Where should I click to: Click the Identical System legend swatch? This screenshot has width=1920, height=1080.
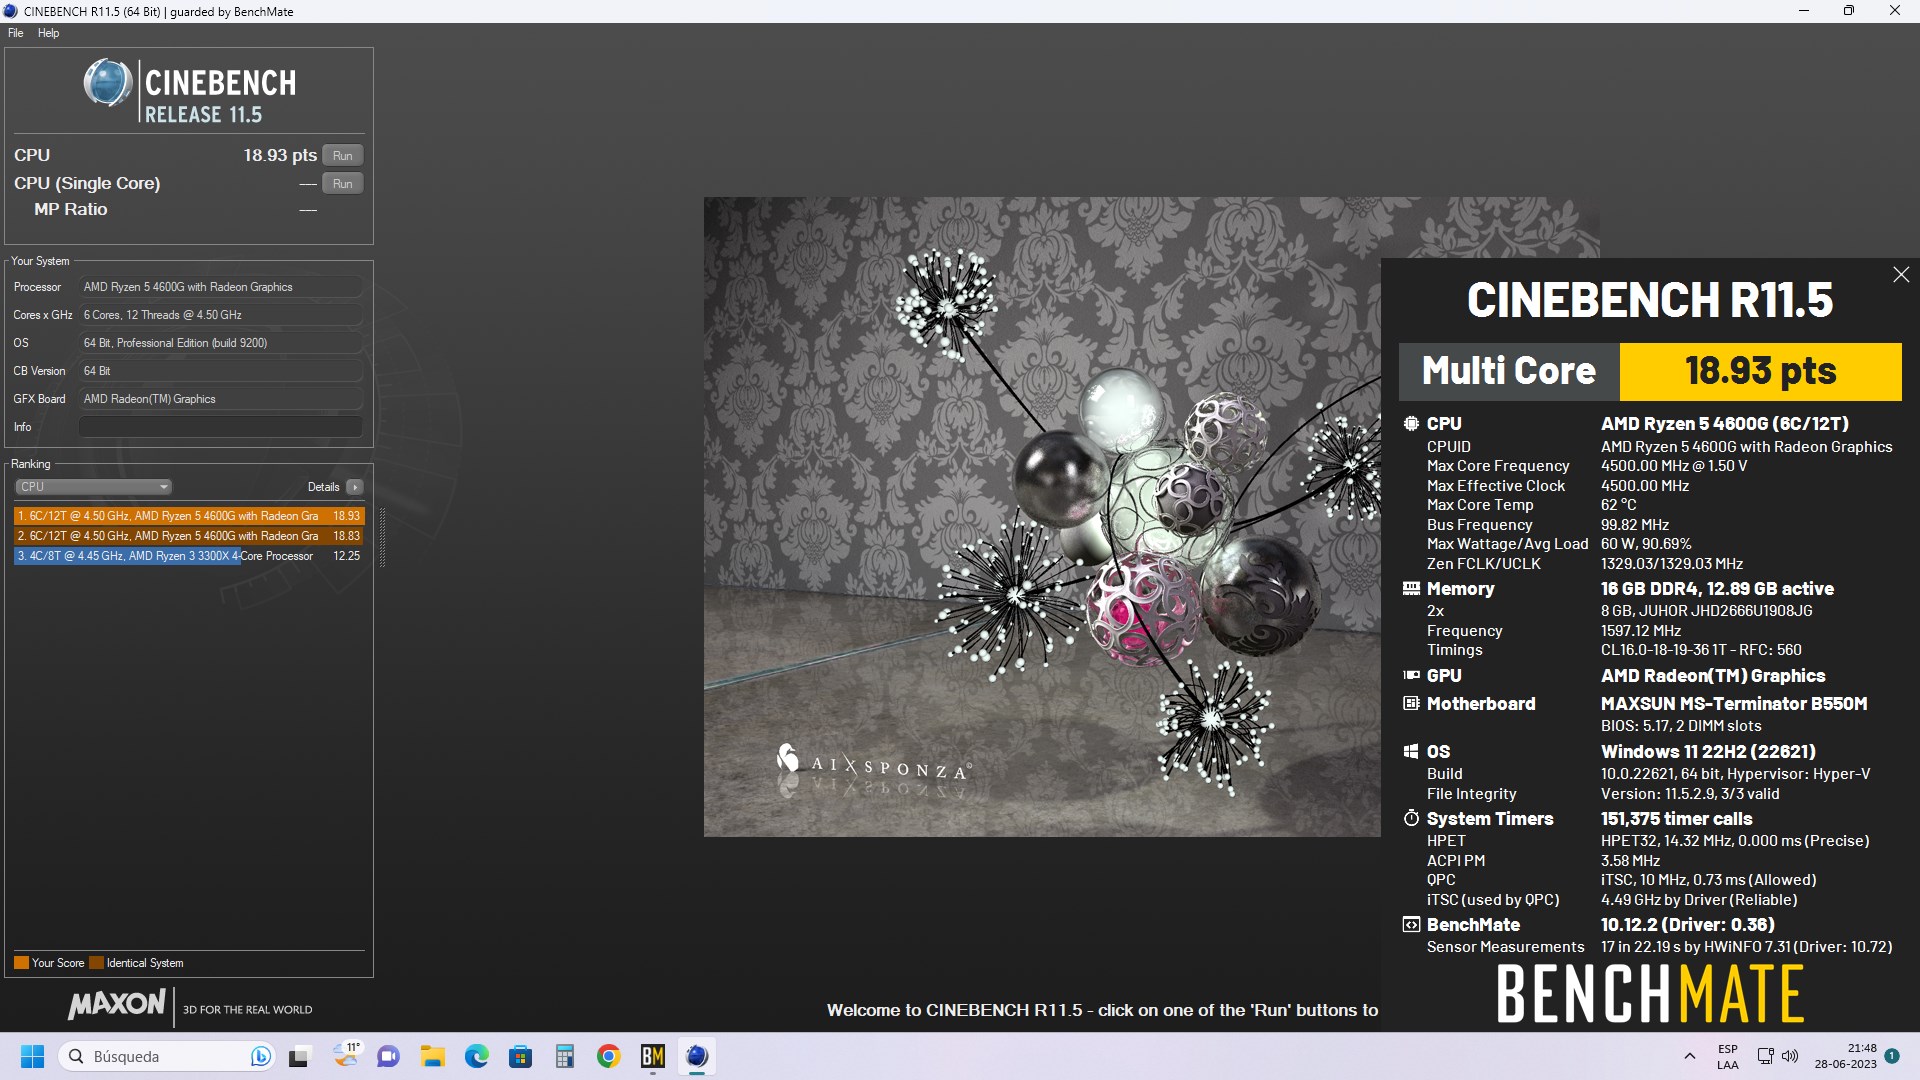96,963
